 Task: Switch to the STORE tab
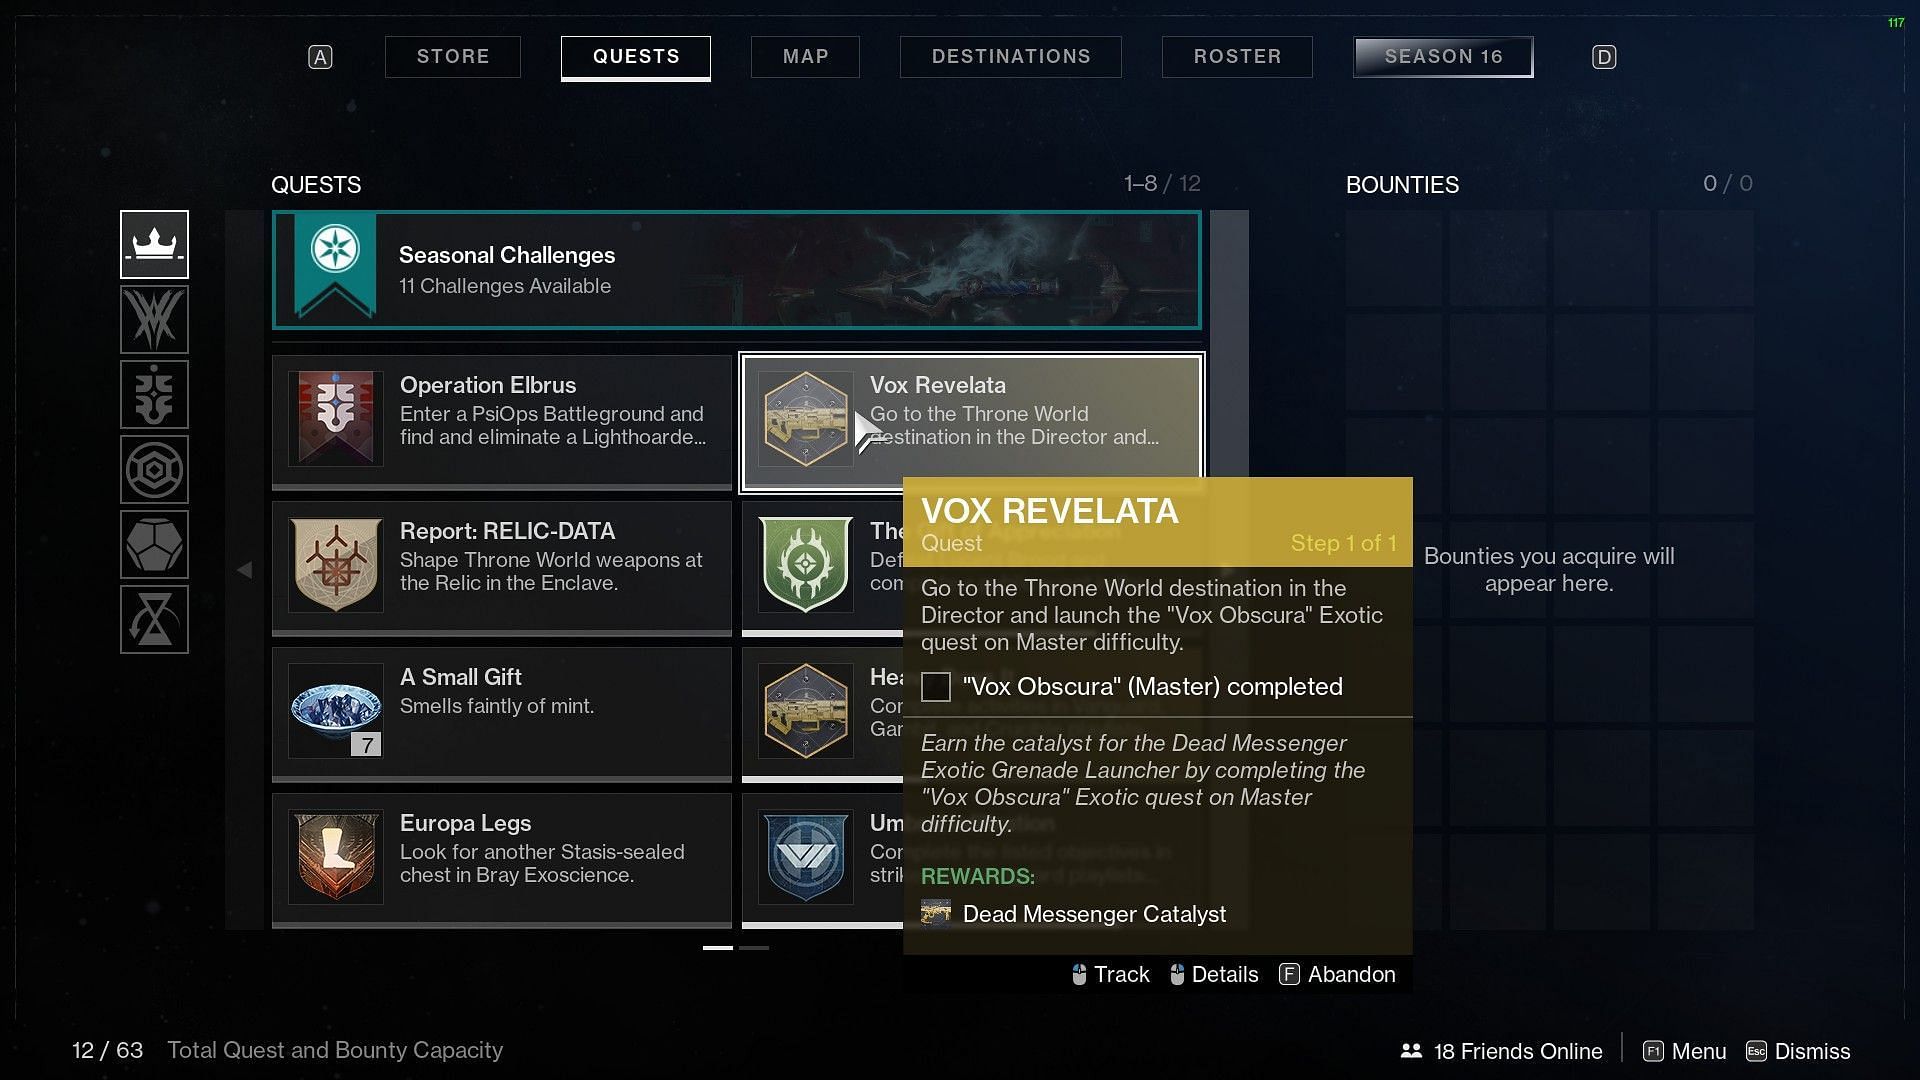click(x=452, y=55)
